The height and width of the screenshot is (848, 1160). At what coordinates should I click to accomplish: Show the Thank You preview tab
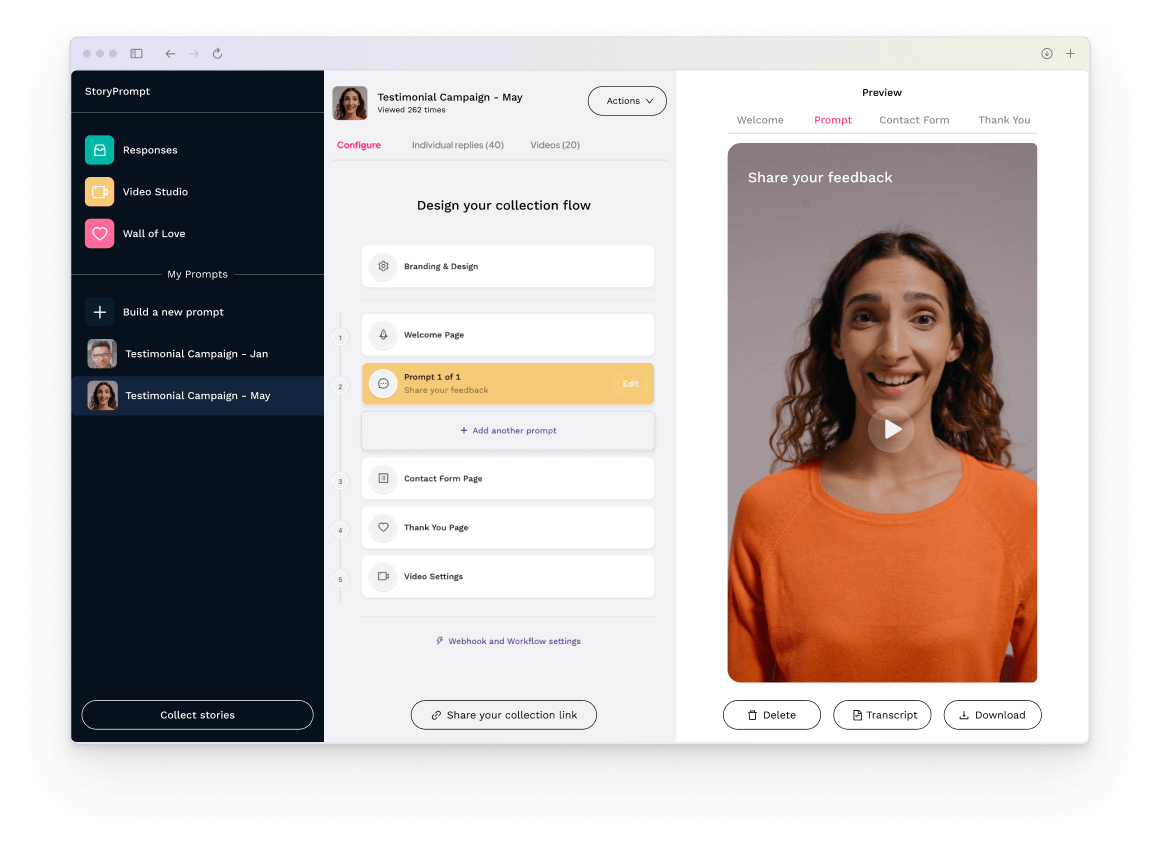[1004, 120]
